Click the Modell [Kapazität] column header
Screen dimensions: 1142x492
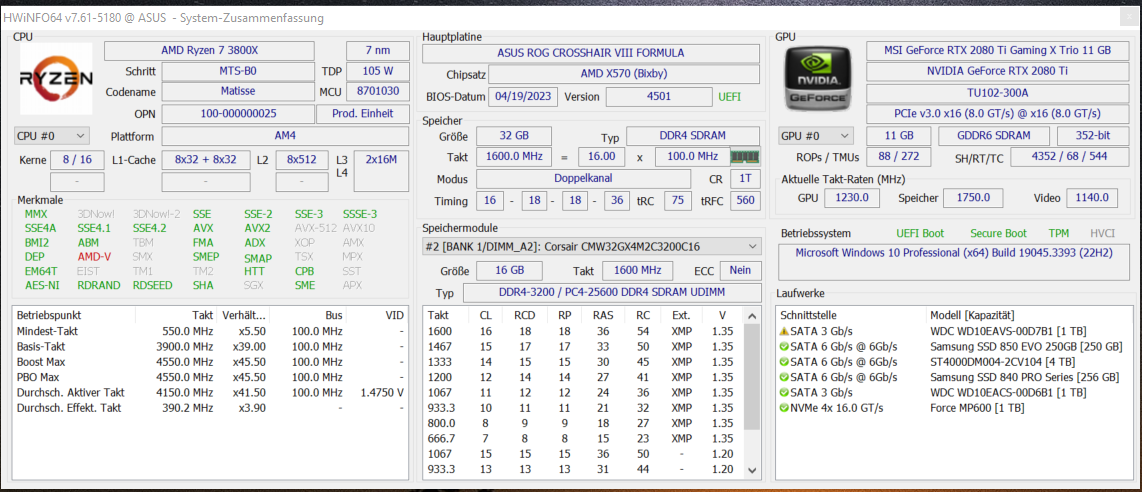pos(1030,316)
